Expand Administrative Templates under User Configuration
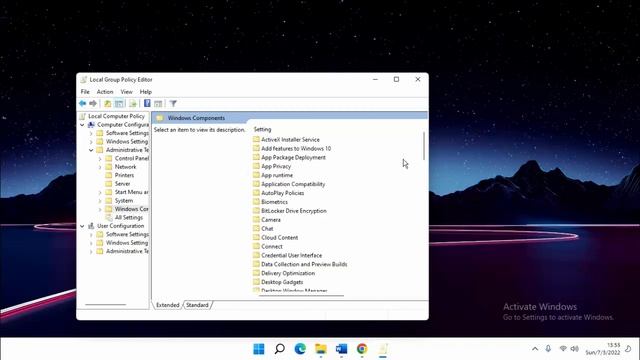The image size is (640, 360). [91, 251]
